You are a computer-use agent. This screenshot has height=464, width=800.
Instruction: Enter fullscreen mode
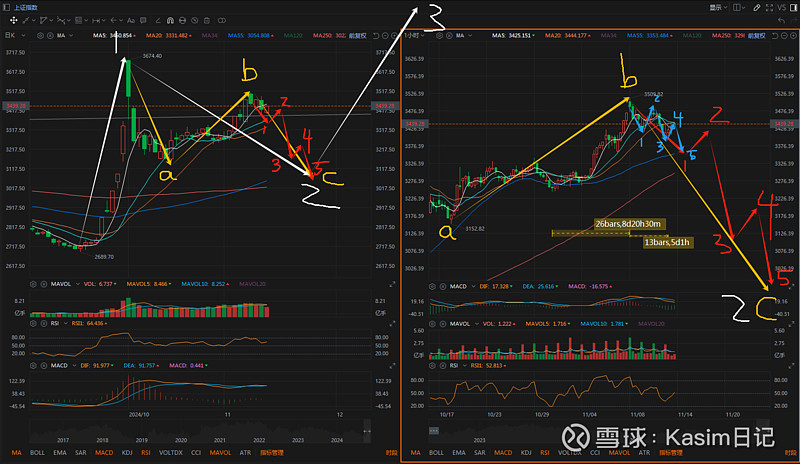coord(769,7)
